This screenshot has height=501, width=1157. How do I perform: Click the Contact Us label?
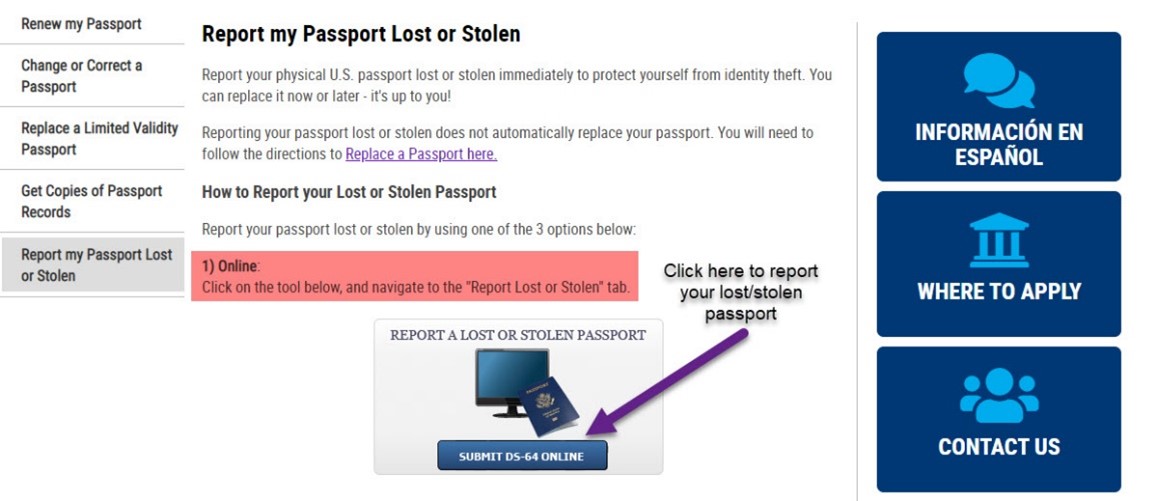point(998,447)
